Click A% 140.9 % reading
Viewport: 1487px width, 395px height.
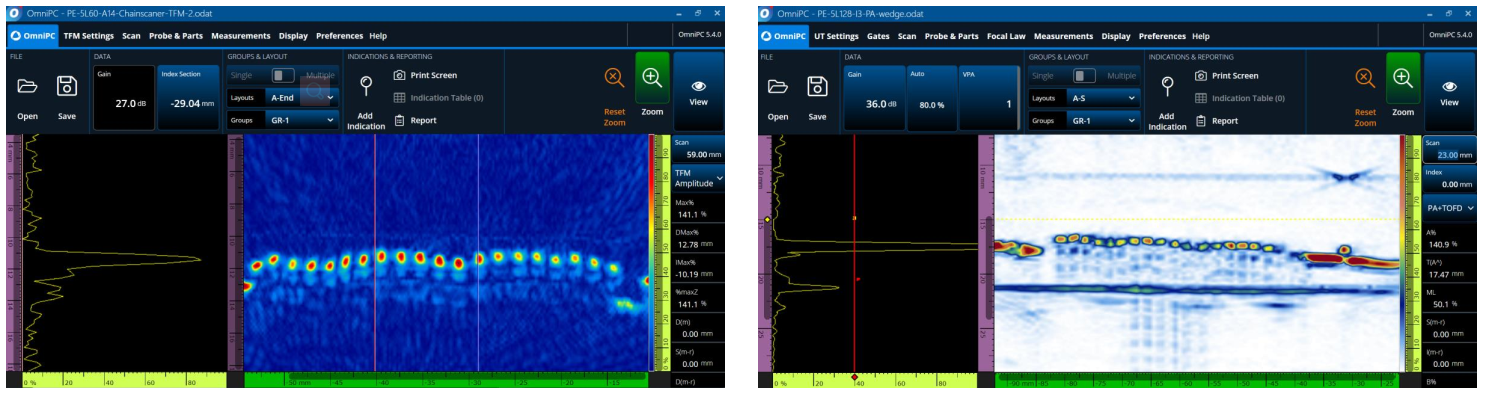point(1449,238)
